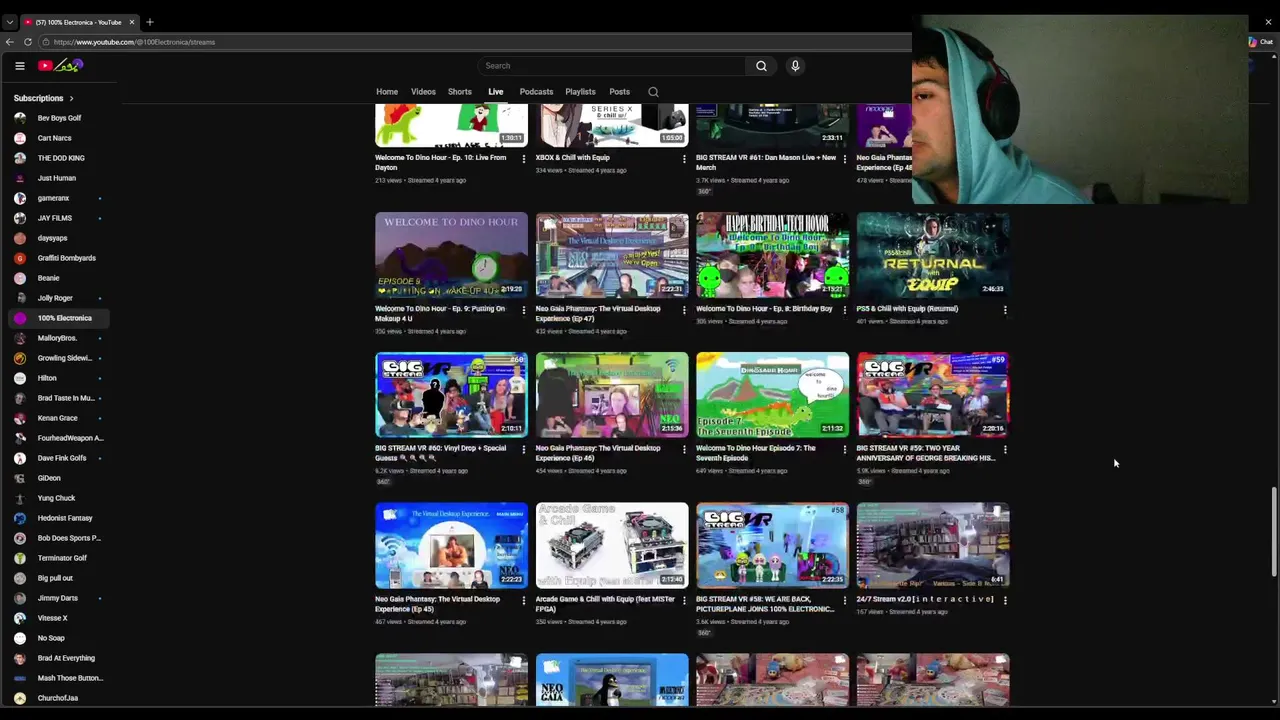Viewport: 1280px width, 720px height.
Task: Open options for Dino Hour Birthday Boy video
Action: point(845,310)
